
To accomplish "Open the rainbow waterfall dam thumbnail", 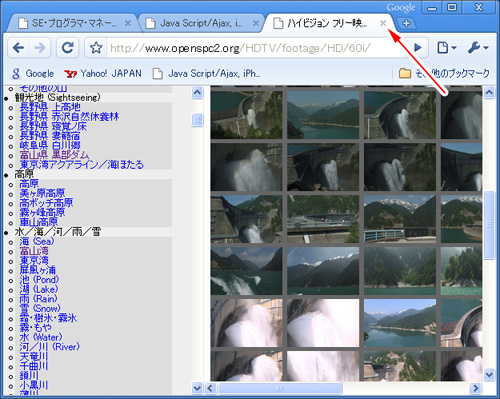I will point(247,167).
